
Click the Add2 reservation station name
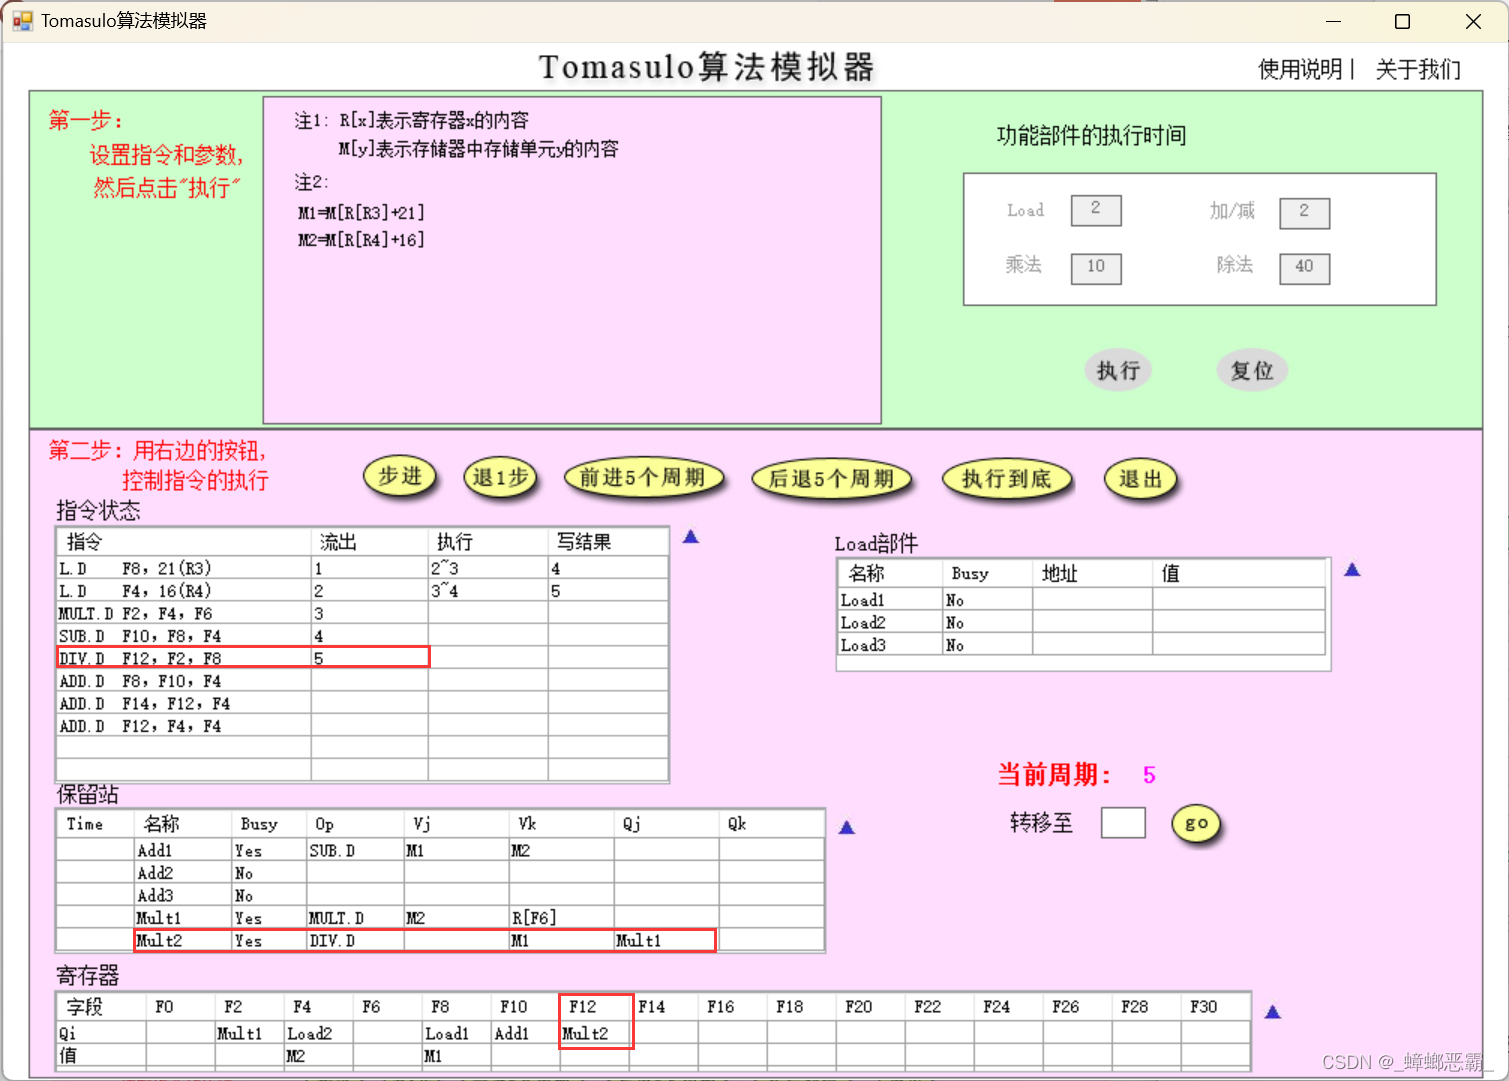(x=155, y=873)
